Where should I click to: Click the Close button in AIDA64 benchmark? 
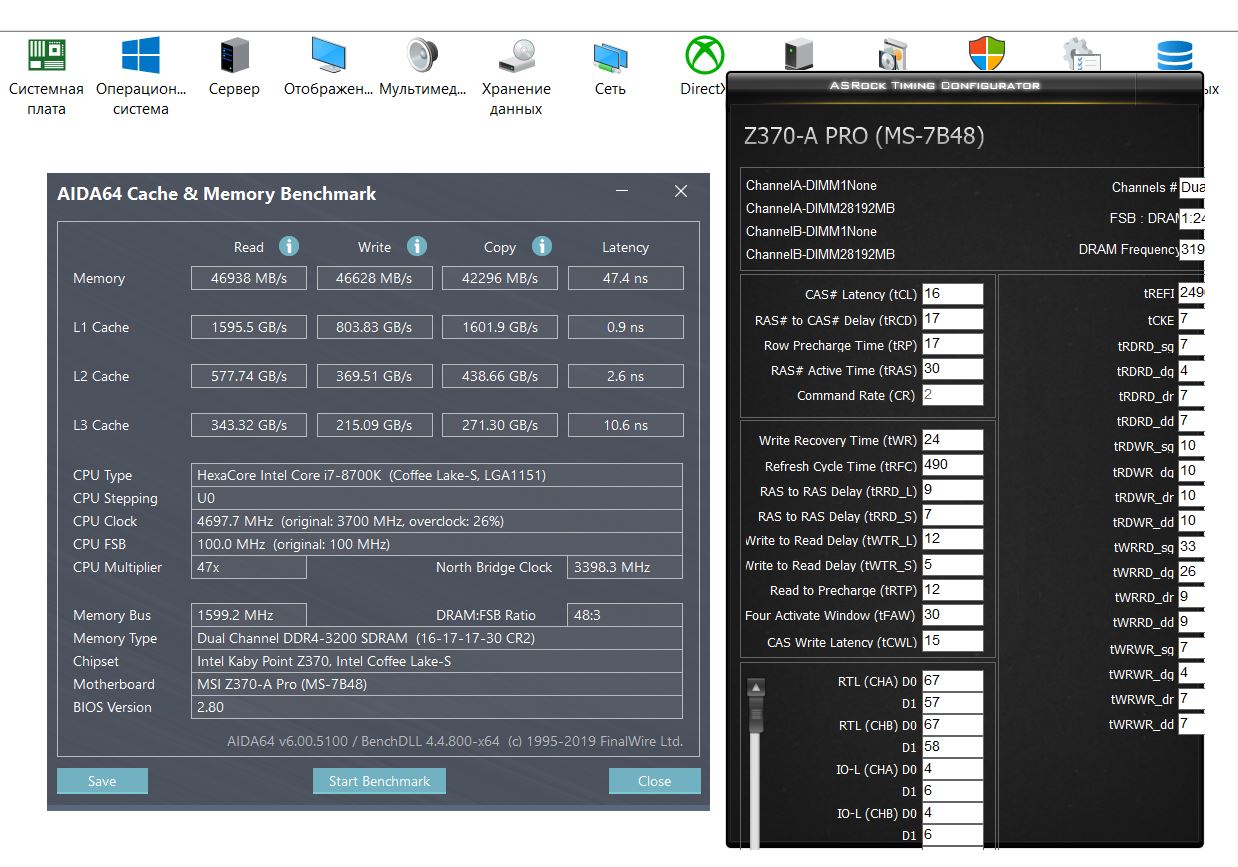[655, 781]
